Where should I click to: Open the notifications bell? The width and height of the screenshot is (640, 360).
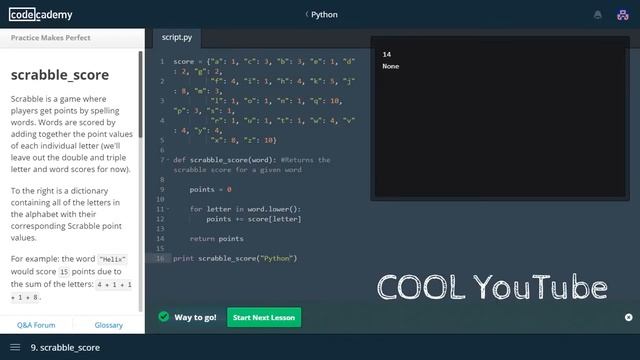[x=598, y=15]
